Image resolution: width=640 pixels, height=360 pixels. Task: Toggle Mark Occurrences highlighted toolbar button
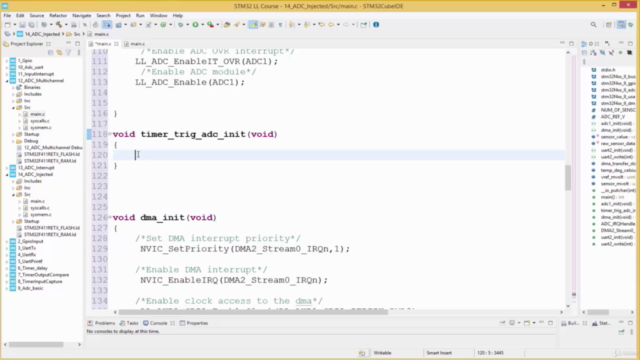(253, 25)
